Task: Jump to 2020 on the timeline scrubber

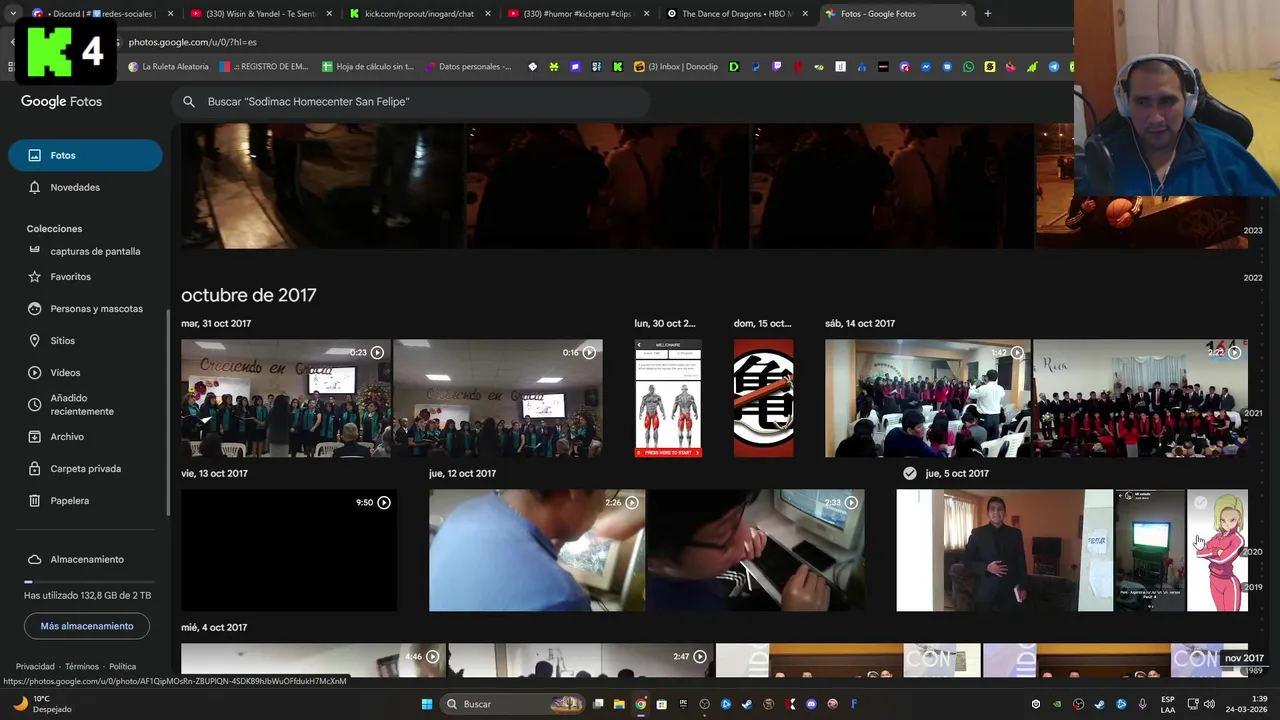Action: coord(1253,551)
